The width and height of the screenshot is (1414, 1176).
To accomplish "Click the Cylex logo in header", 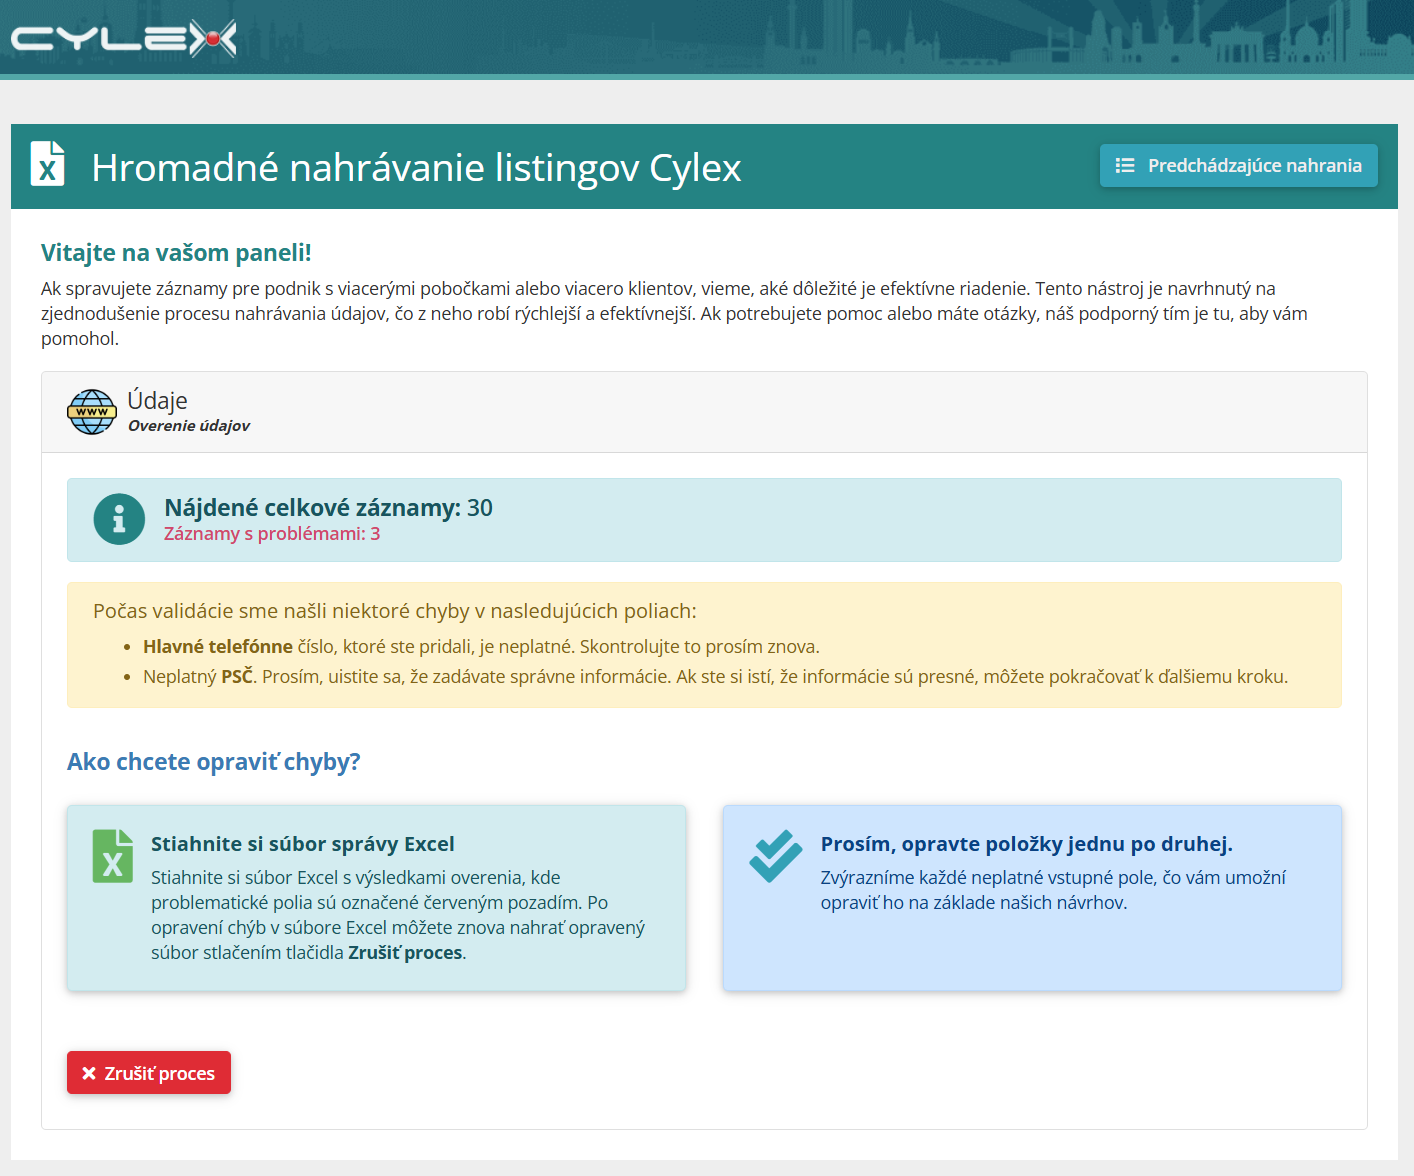I will pos(124,39).
